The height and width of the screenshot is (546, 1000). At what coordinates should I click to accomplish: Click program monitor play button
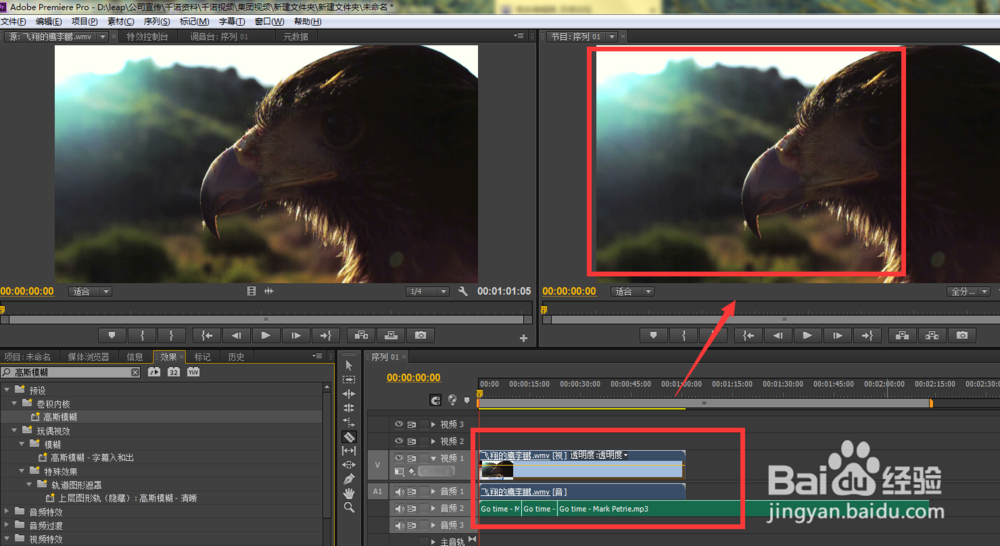click(x=807, y=336)
